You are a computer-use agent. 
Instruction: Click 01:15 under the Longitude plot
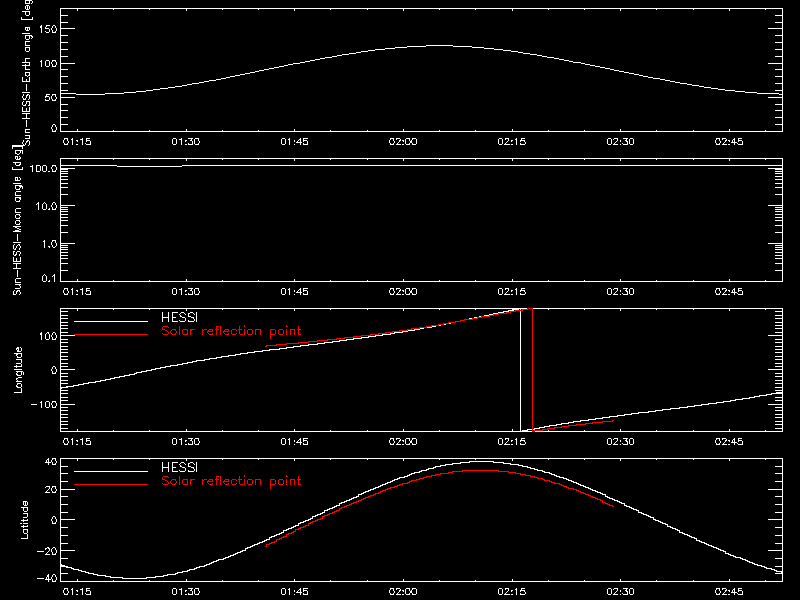tap(77, 442)
